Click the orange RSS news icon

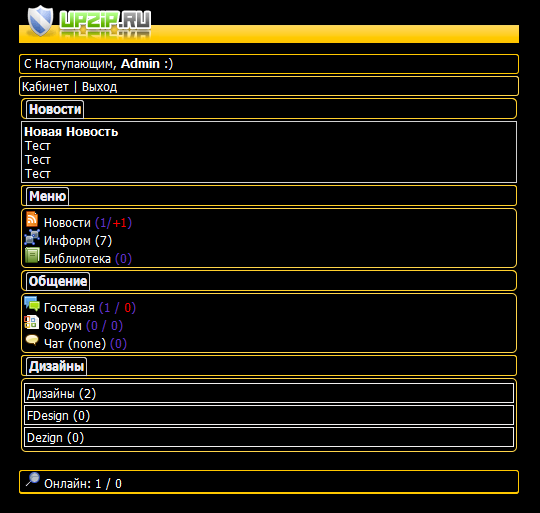point(32,219)
